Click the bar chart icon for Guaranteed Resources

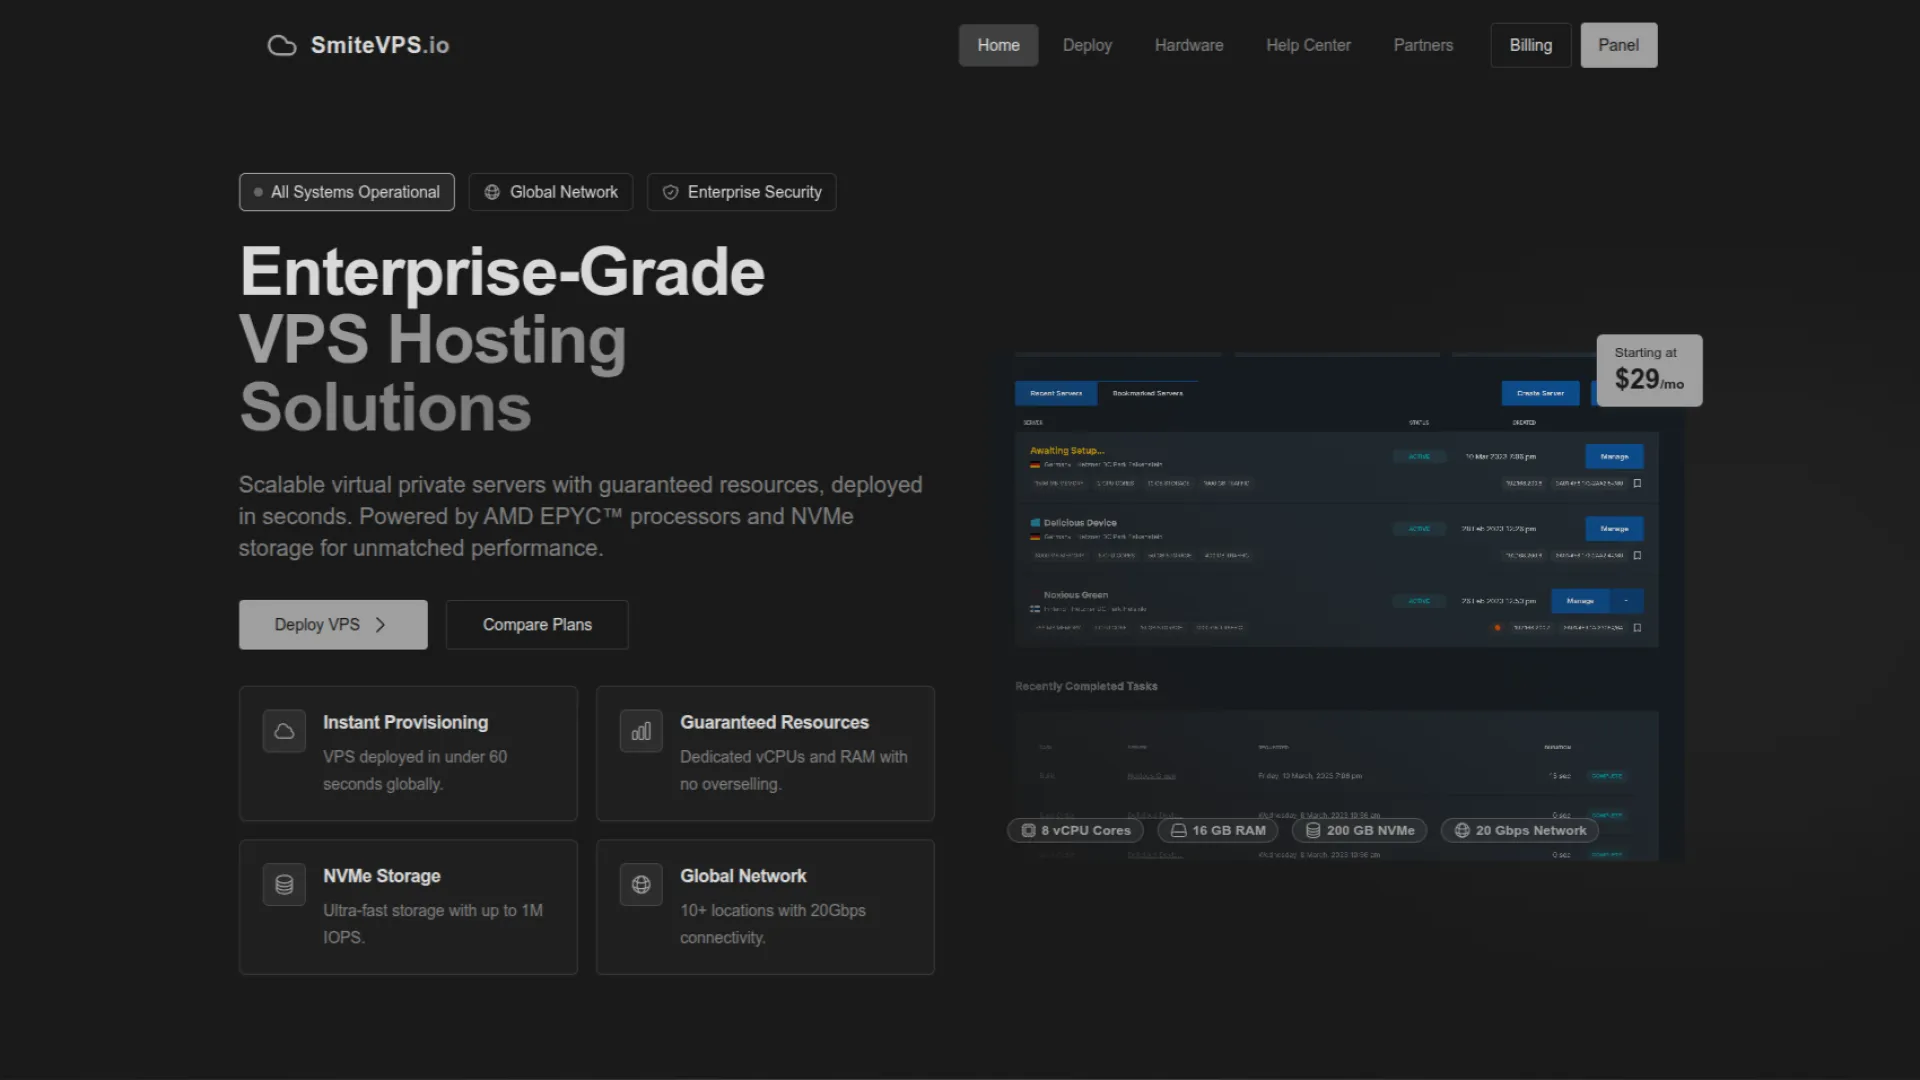(641, 731)
